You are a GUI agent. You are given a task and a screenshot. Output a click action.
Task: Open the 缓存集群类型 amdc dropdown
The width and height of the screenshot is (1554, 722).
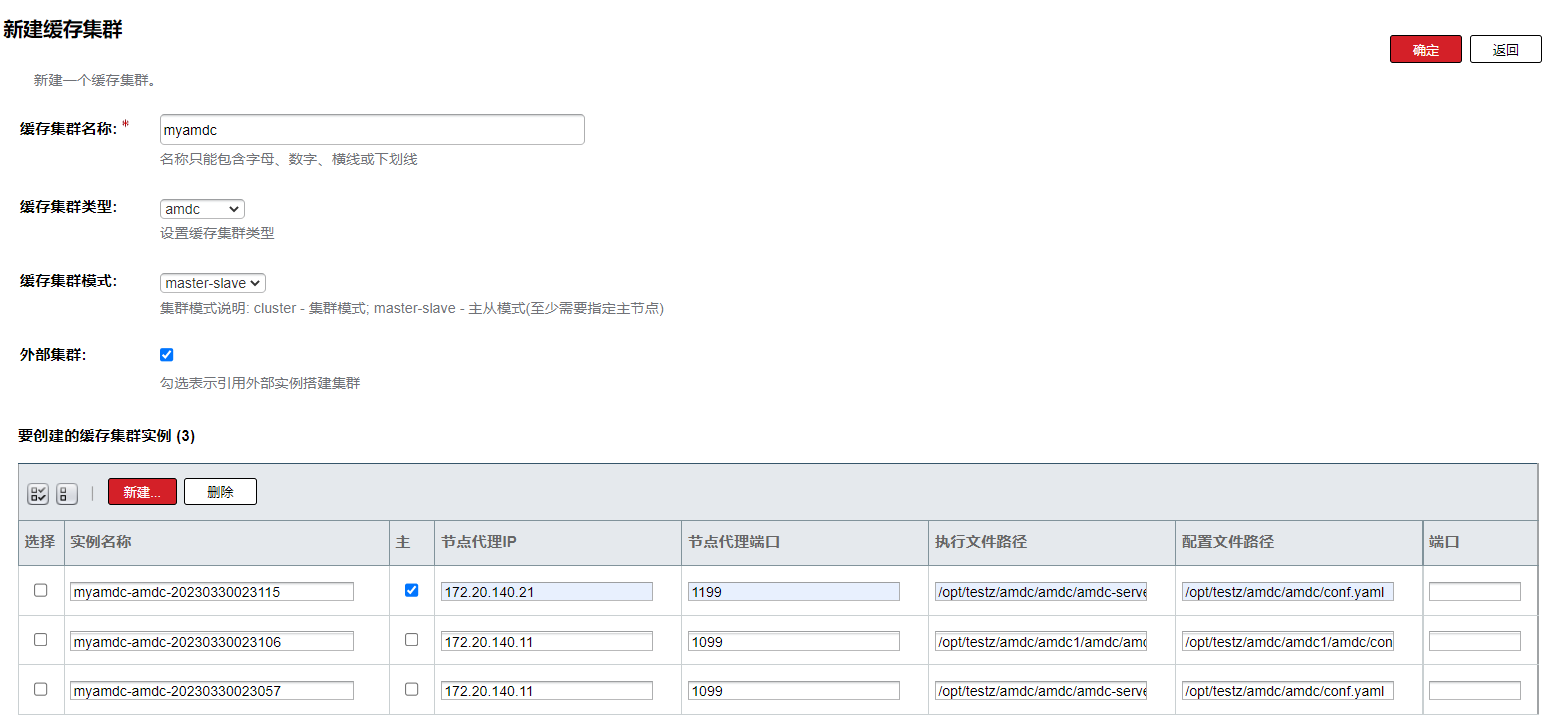(x=202, y=209)
